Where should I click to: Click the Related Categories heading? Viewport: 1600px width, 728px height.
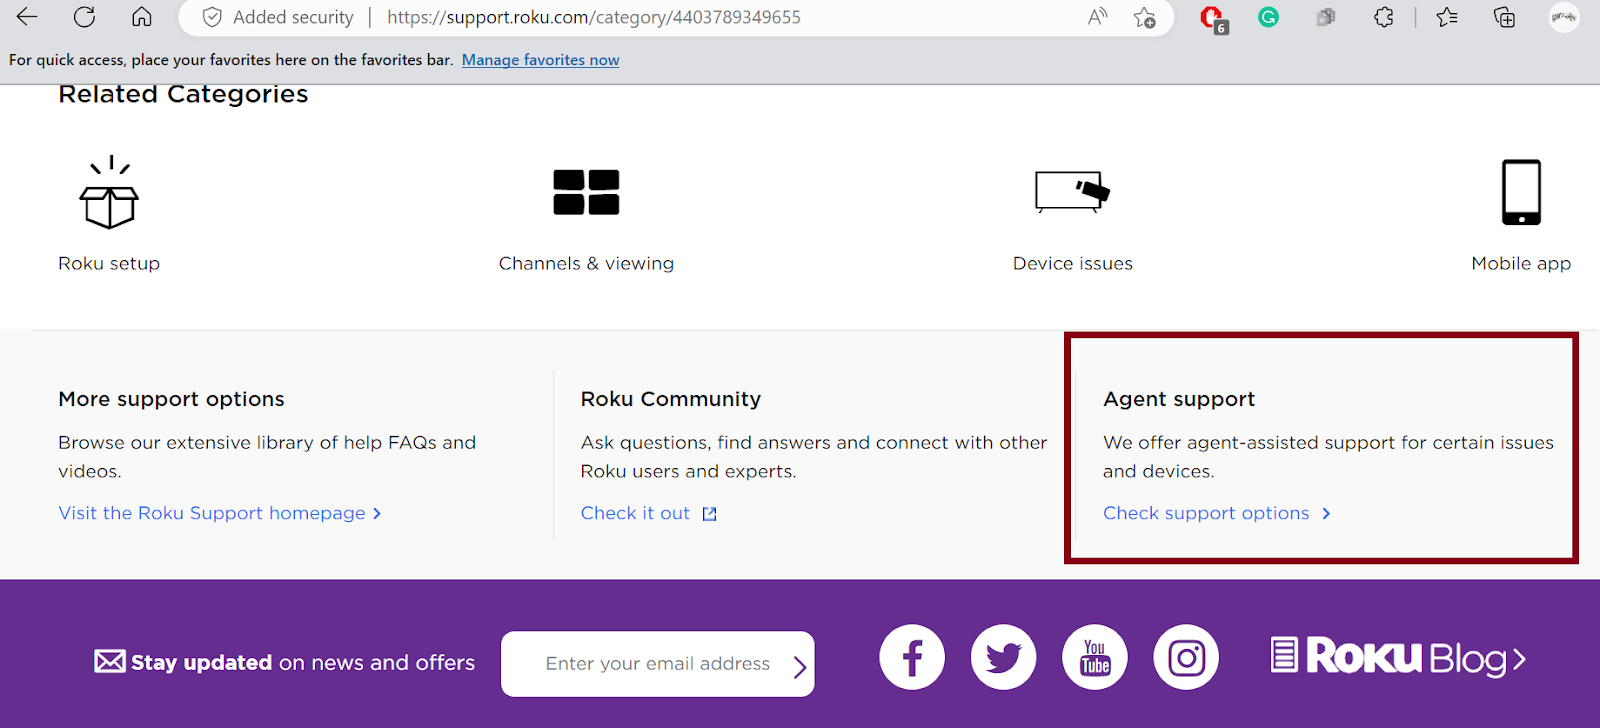coord(183,94)
